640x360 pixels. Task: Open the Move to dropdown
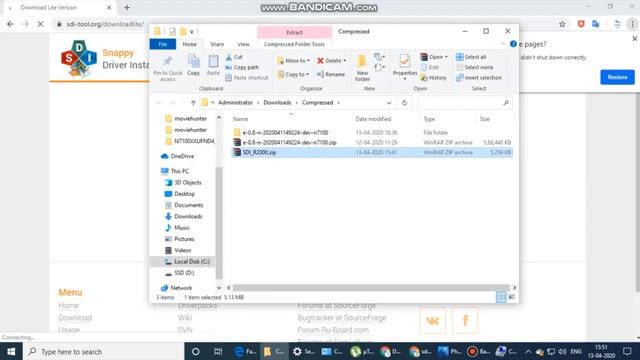[x=293, y=60]
